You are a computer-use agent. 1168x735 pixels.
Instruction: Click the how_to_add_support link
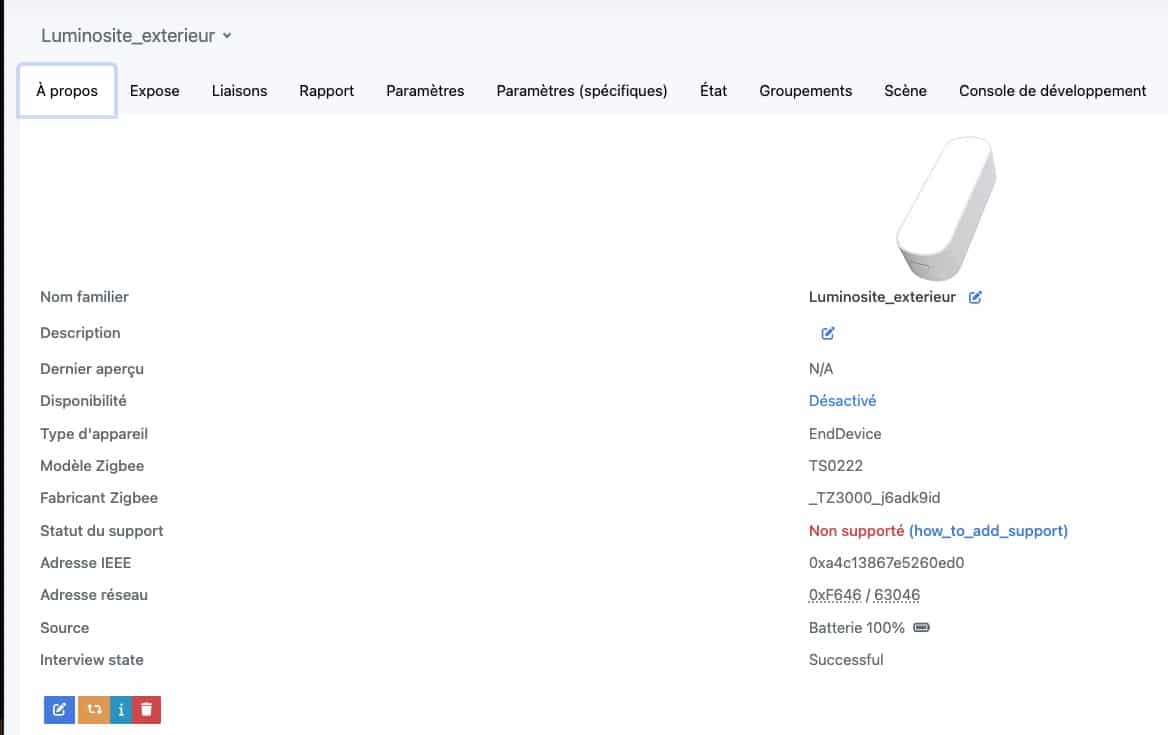click(x=988, y=531)
